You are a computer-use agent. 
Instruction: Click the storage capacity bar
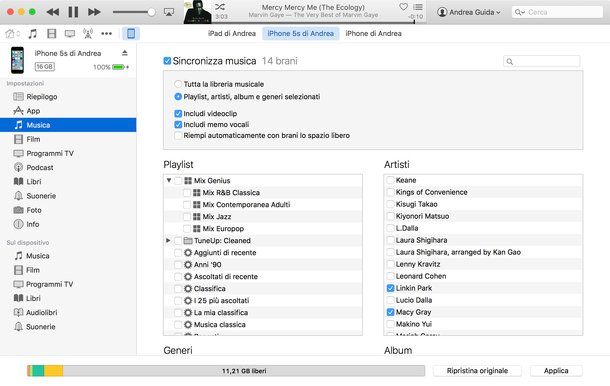click(x=226, y=371)
